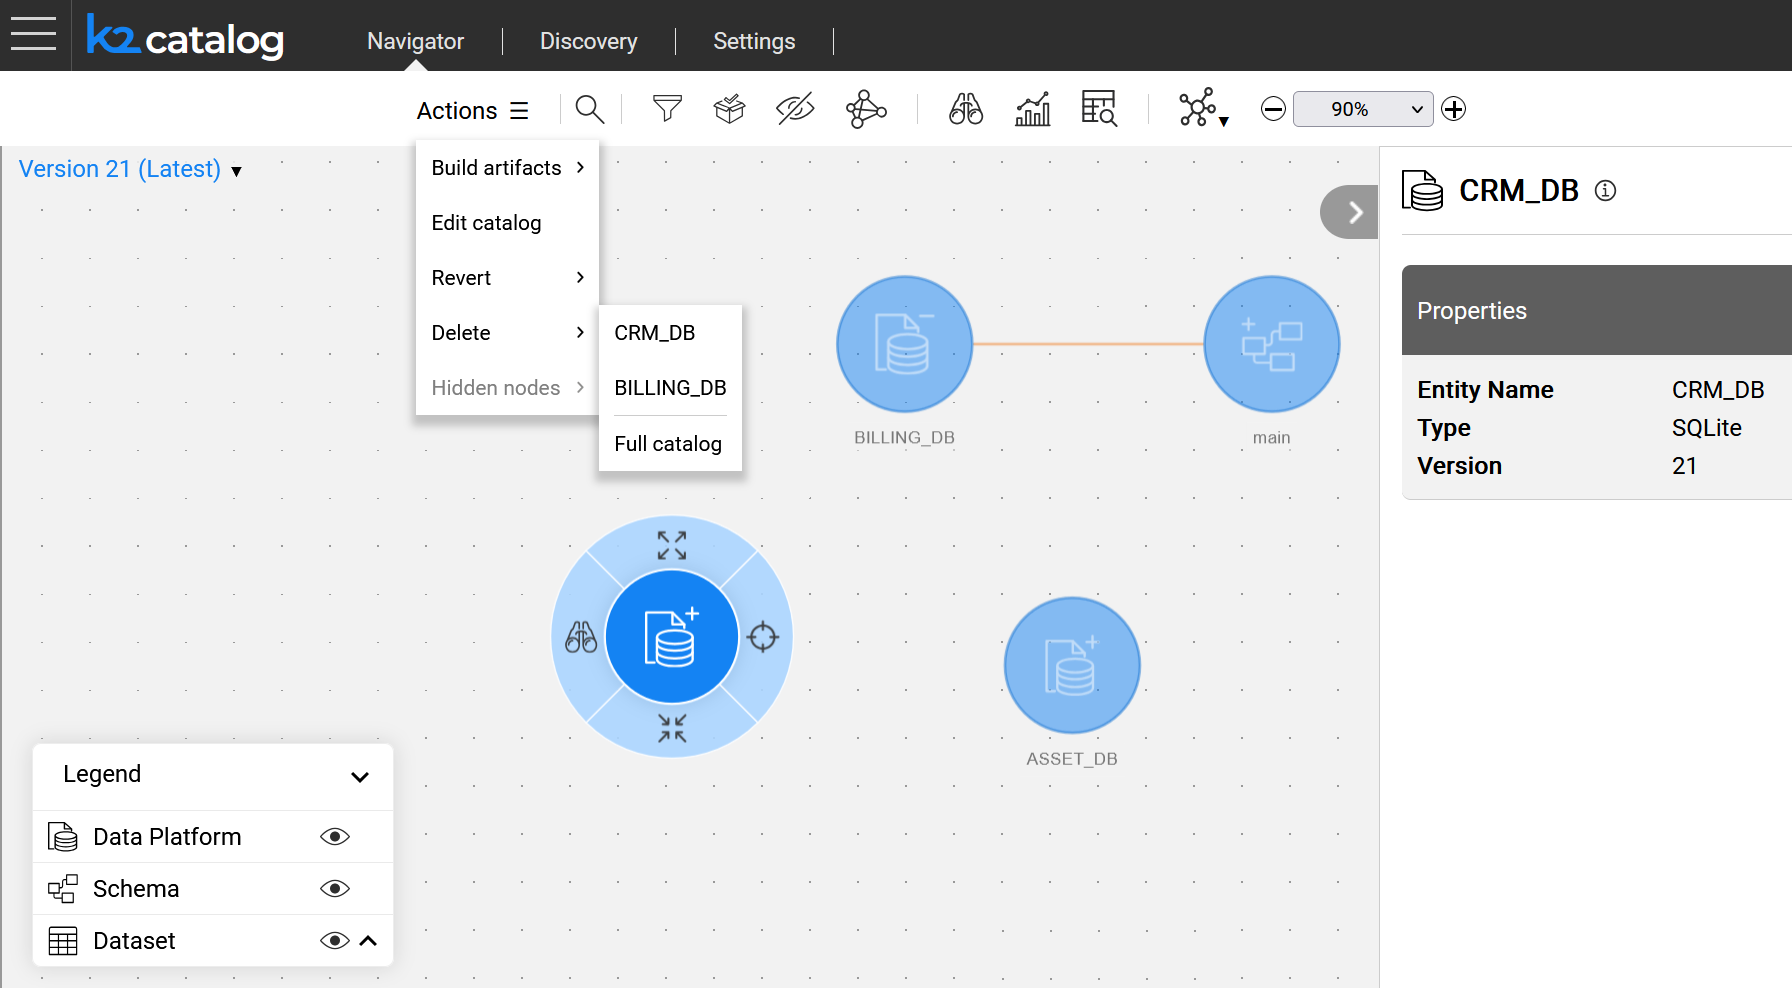
Task: Click the binoculars icon in the toolbar
Action: click(965, 109)
